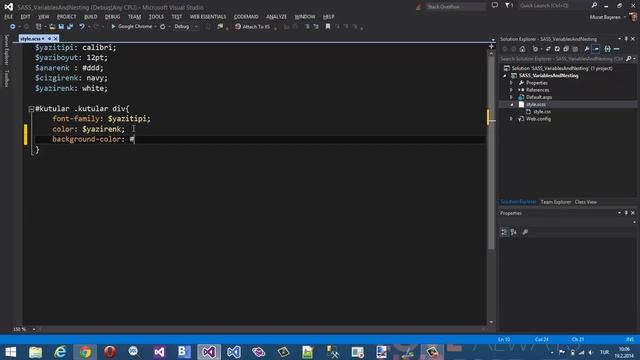The image size is (640, 360).
Task: Click the Save All toolbar icon
Action: [x=70, y=27]
